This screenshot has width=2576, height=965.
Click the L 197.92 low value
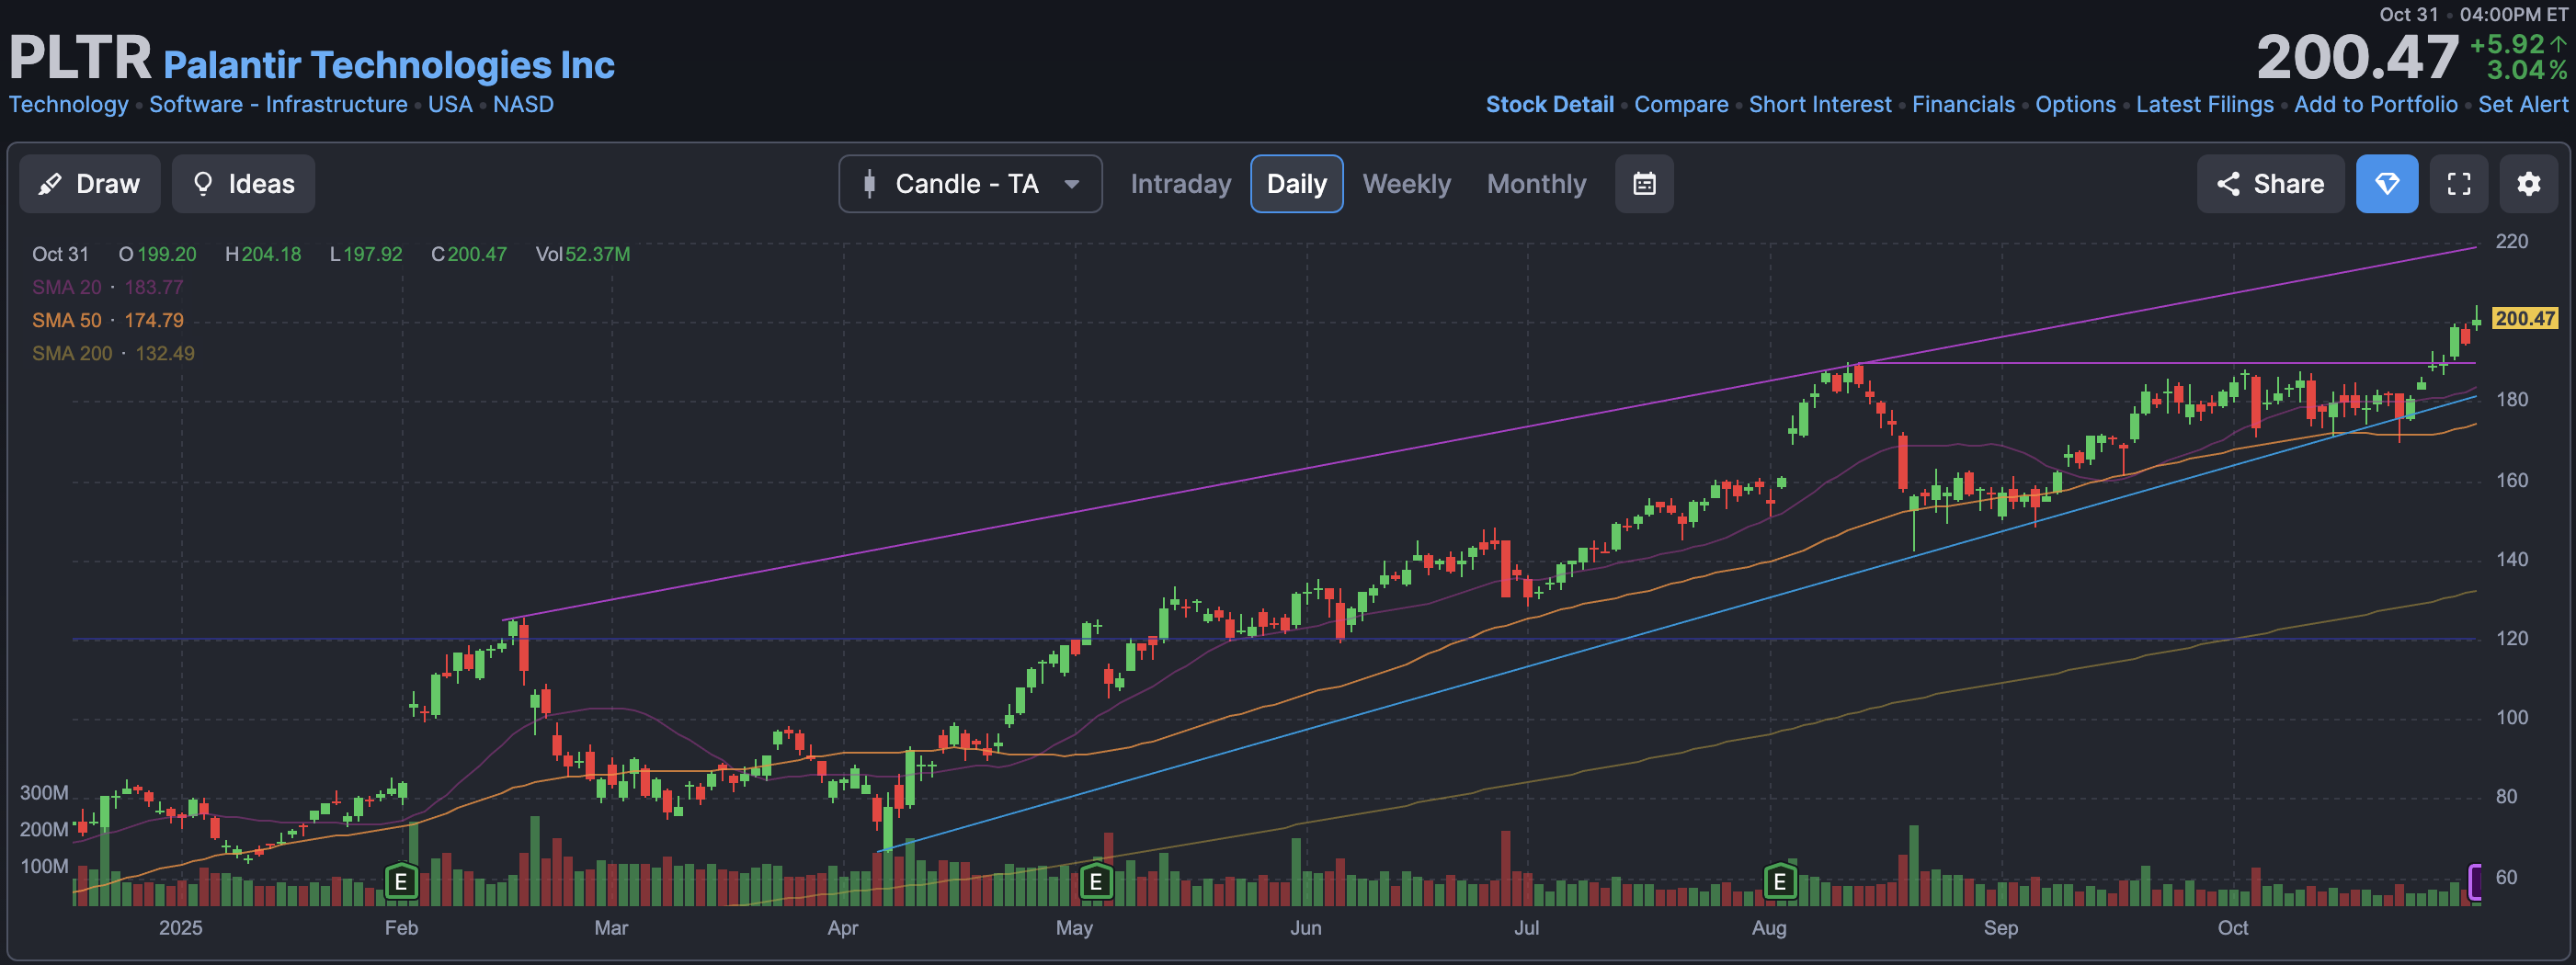click(x=366, y=254)
